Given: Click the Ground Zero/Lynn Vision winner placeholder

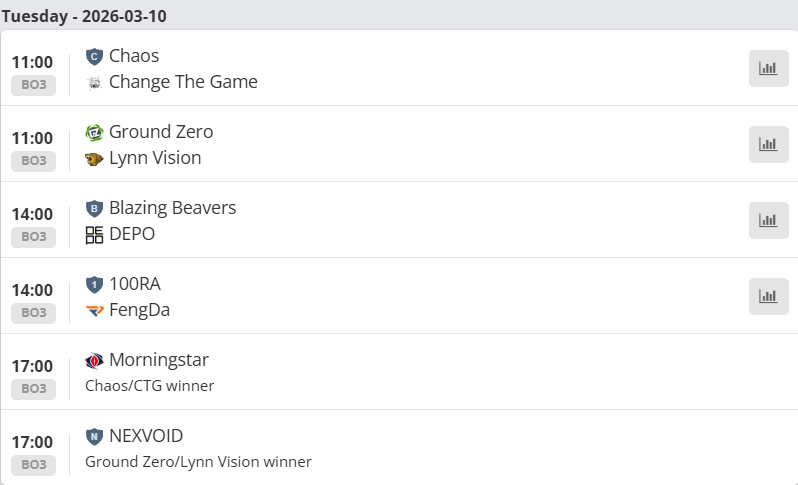Looking at the screenshot, I should [198, 462].
